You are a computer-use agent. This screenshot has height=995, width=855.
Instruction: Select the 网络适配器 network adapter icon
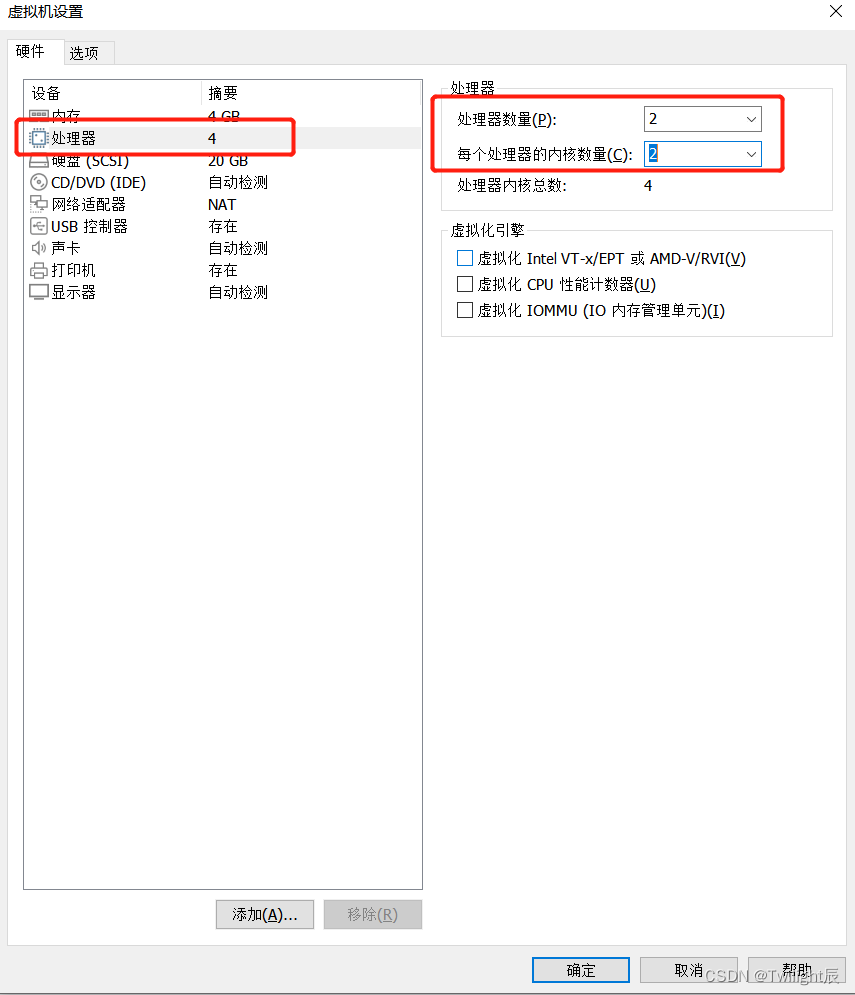[x=39, y=204]
